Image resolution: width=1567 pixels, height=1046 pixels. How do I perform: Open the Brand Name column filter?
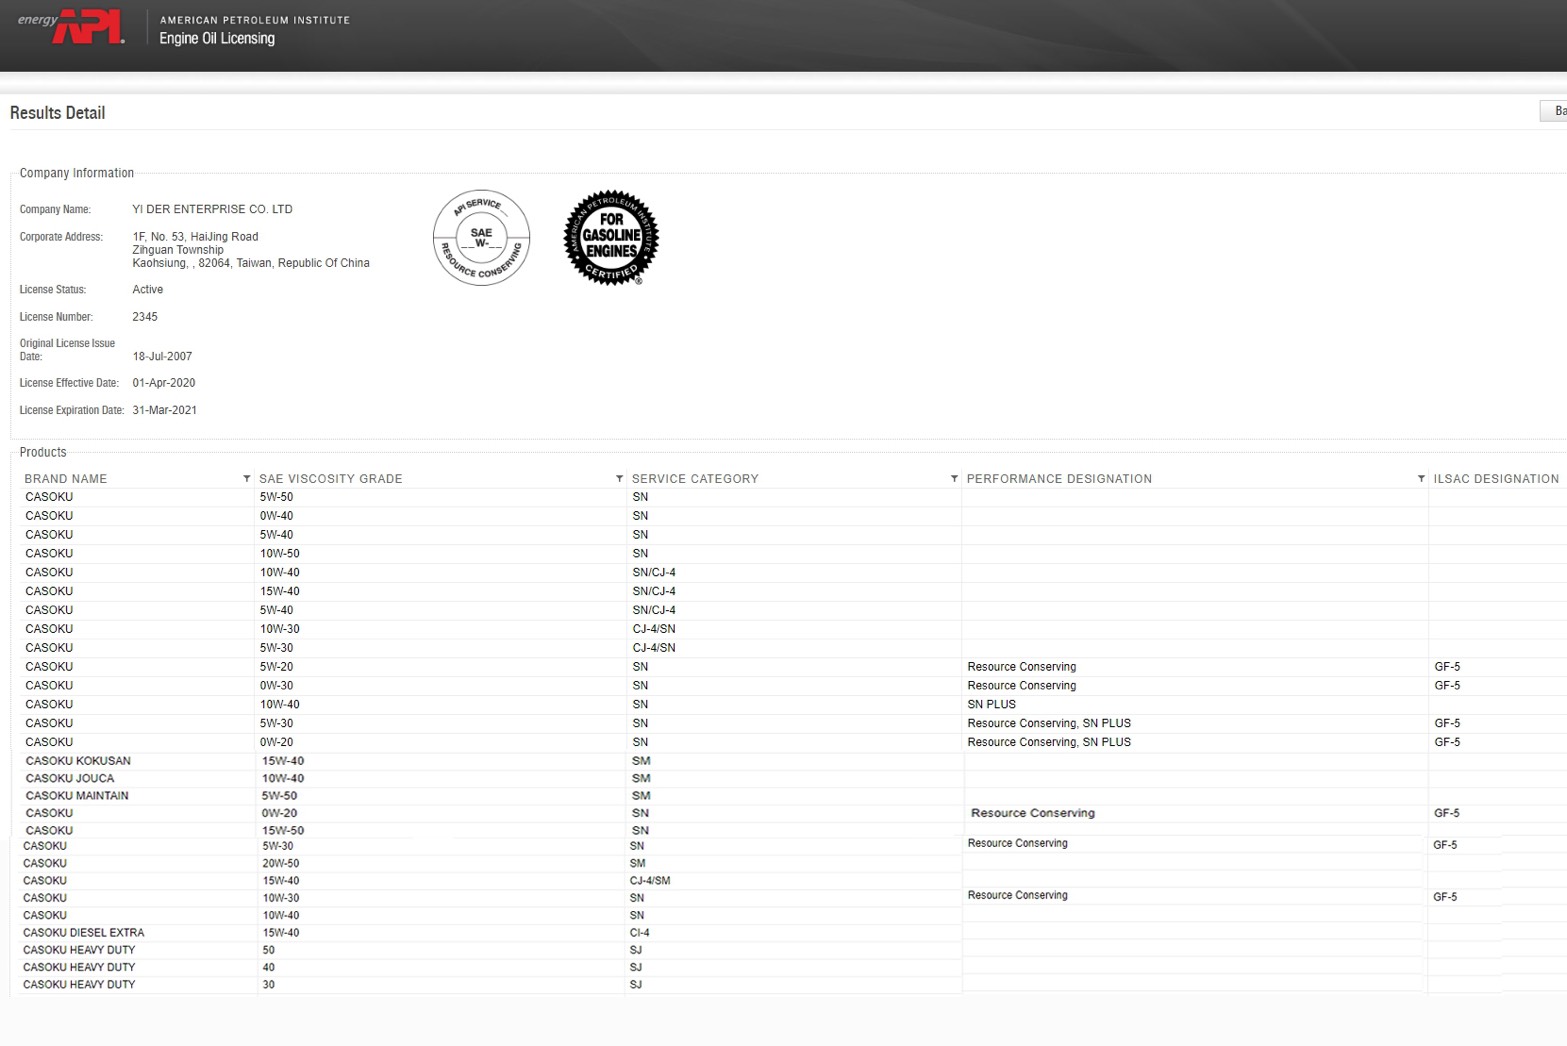pos(246,479)
